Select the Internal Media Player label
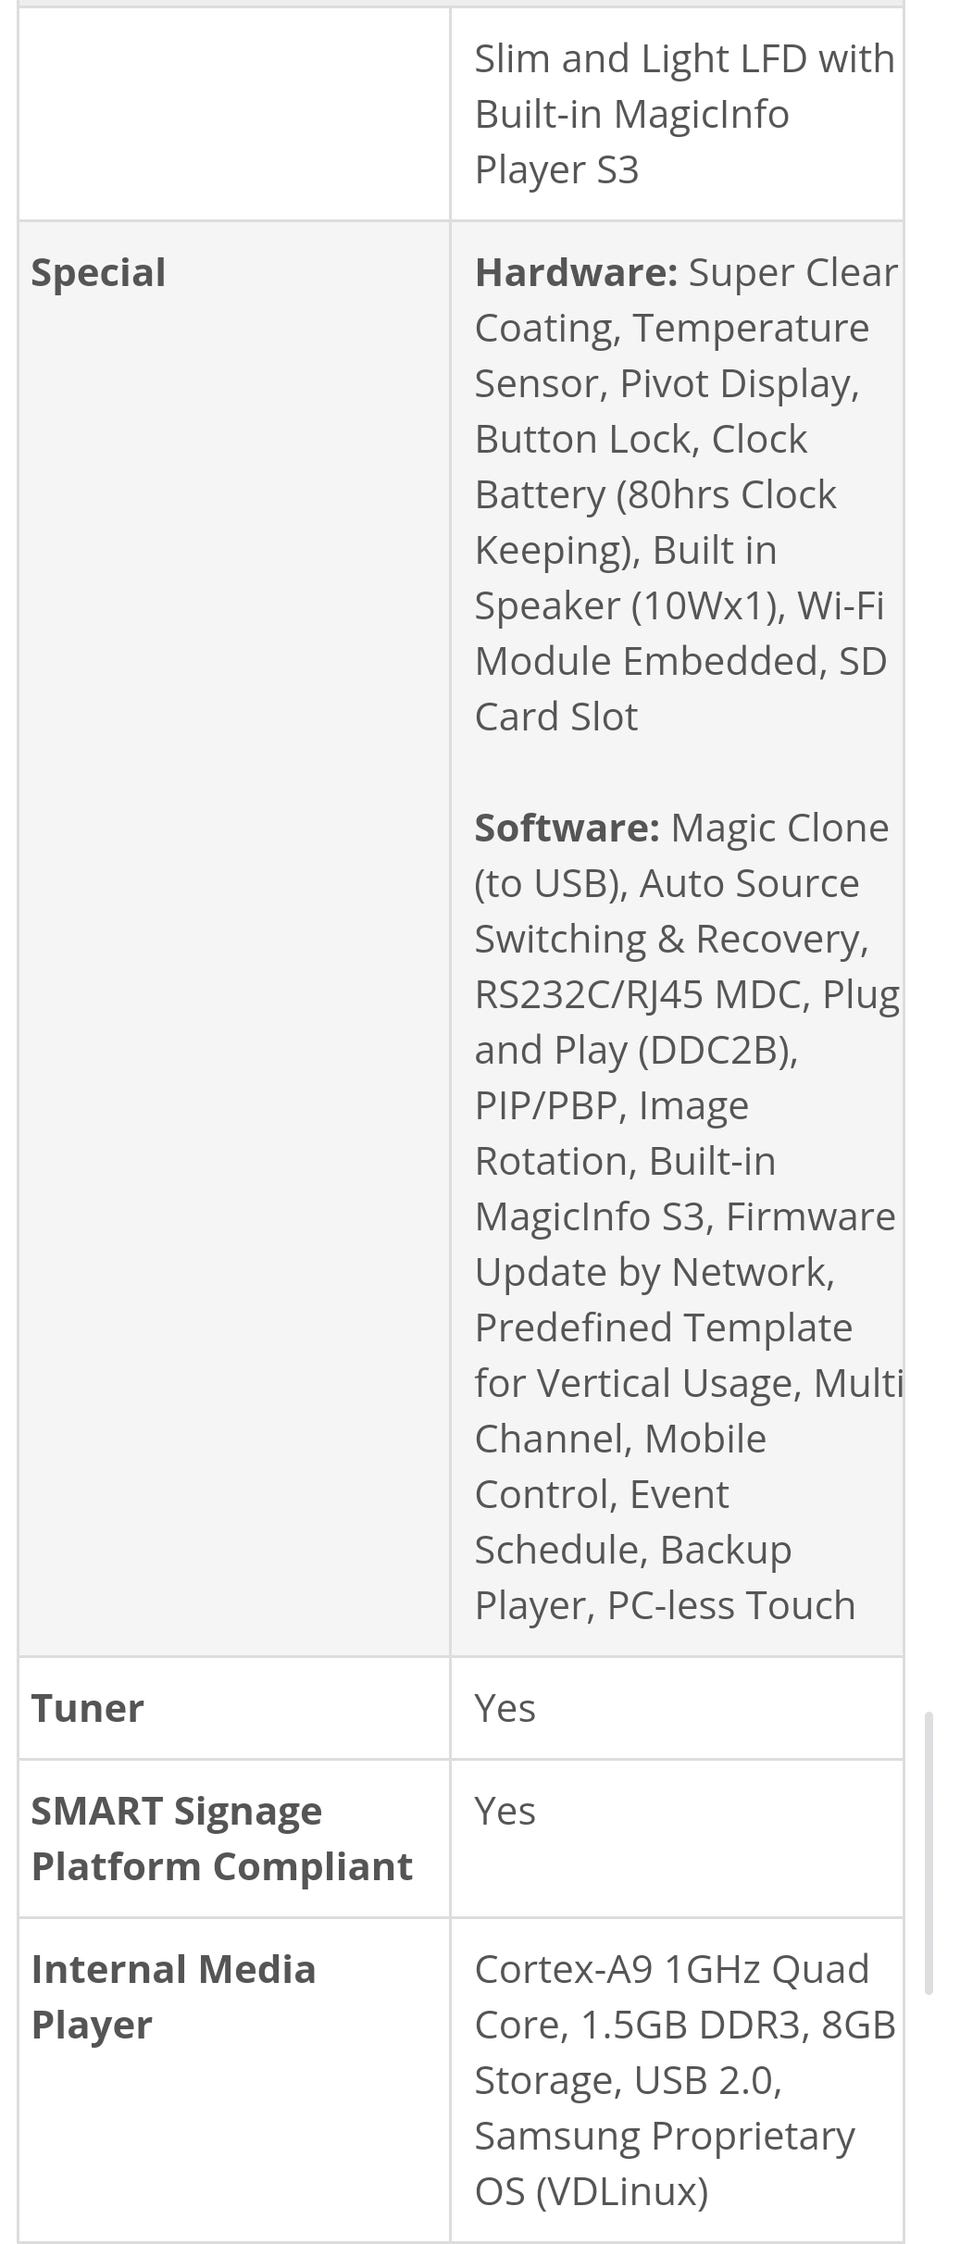The image size is (960, 2244). (173, 1996)
